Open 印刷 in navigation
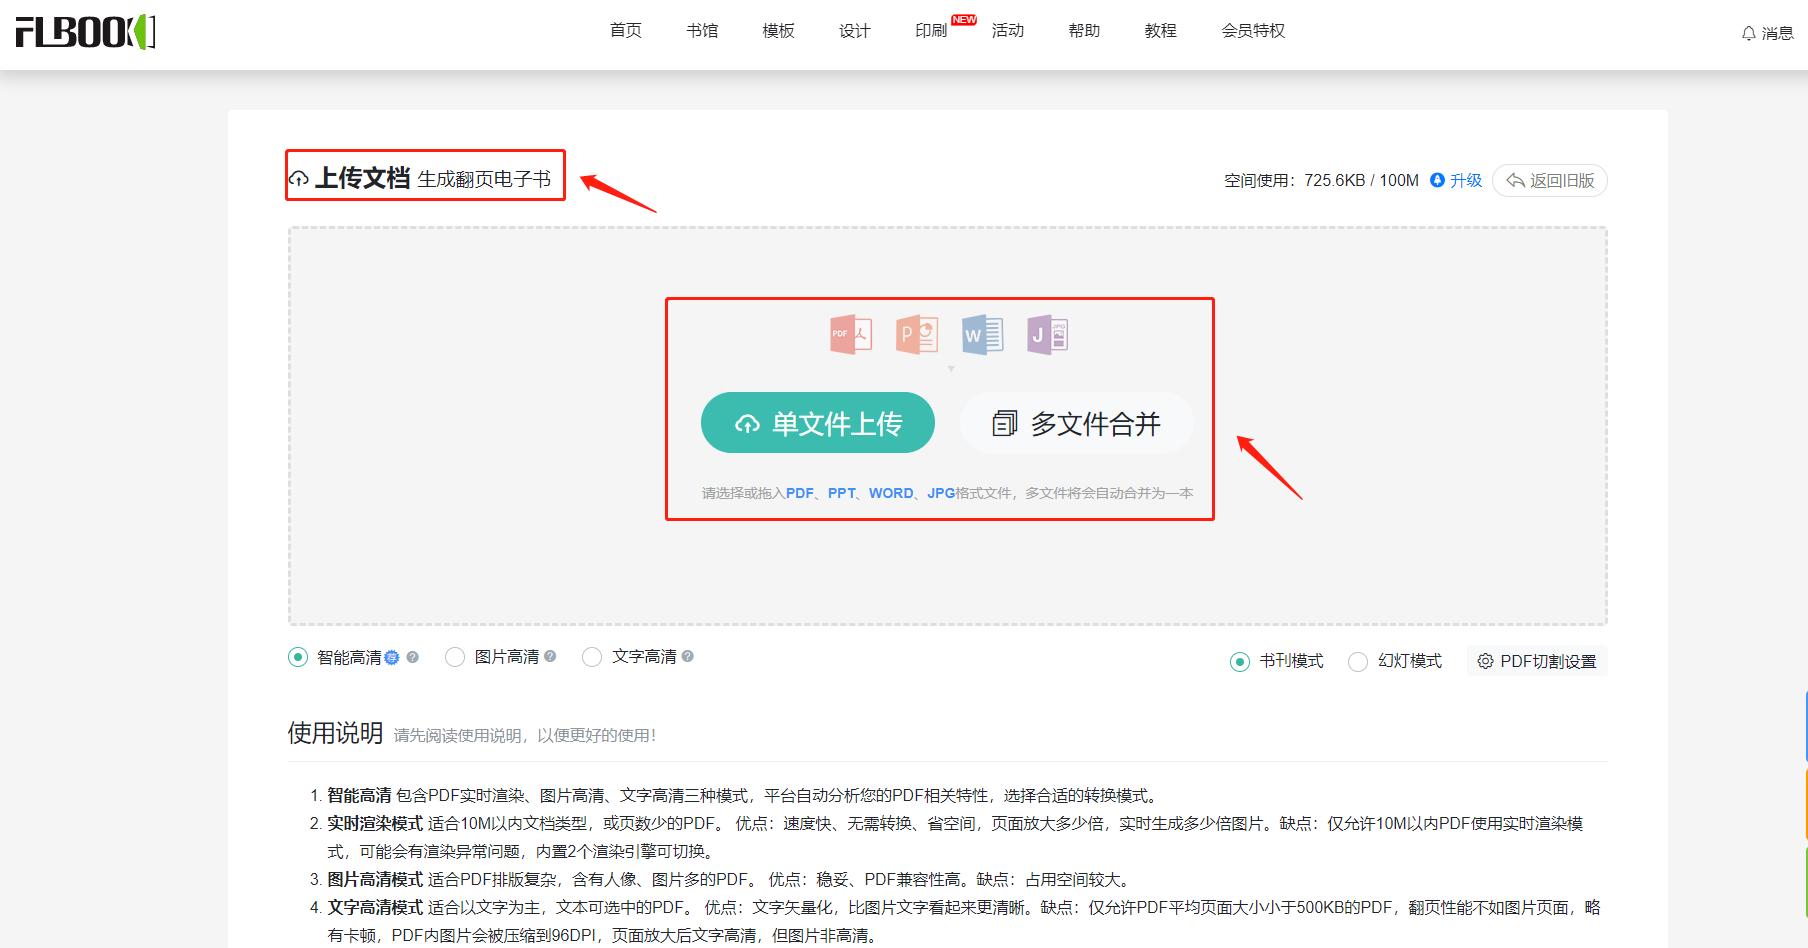The width and height of the screenshot is (1808, 948). point(931,31)
